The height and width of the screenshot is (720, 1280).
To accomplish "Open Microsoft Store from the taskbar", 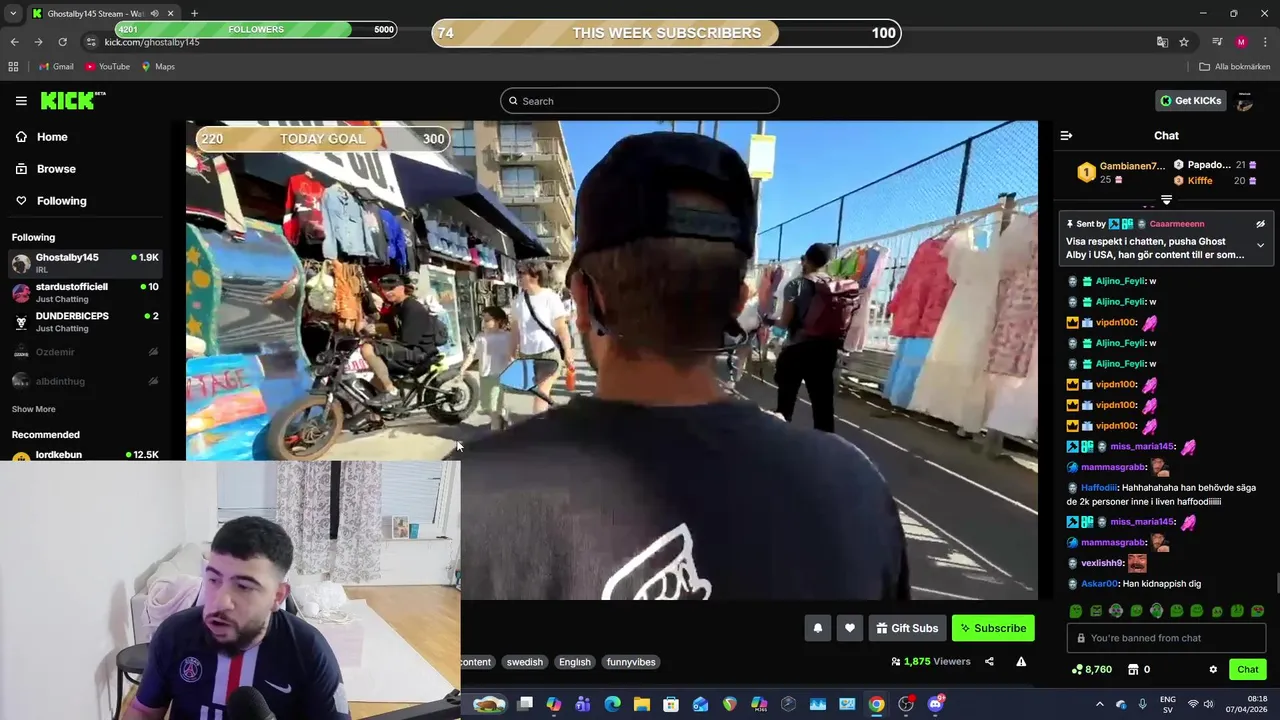I will point(671,704).
